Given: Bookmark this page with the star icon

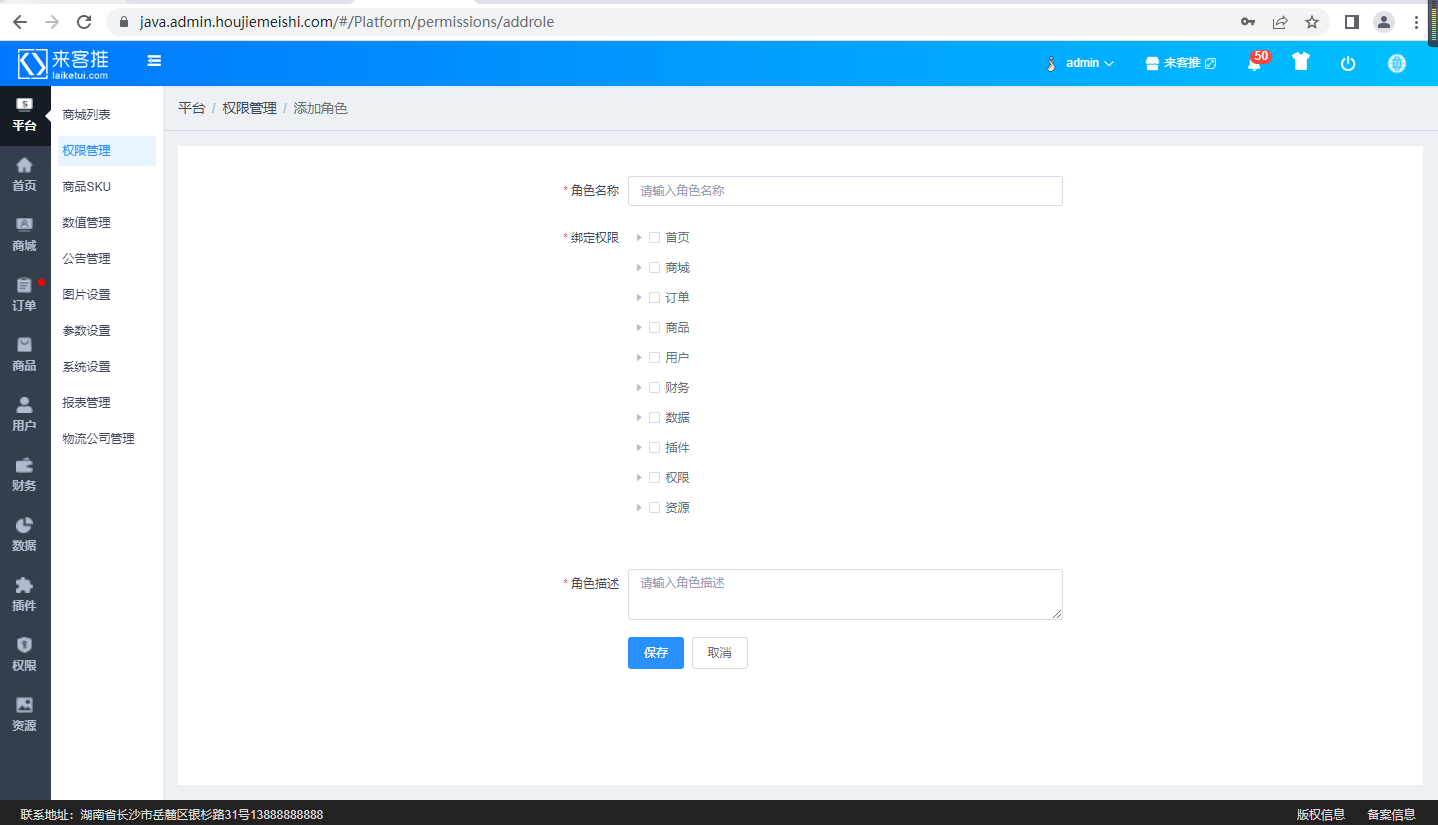Looking at the screenshot, I should pos(1312,21).
